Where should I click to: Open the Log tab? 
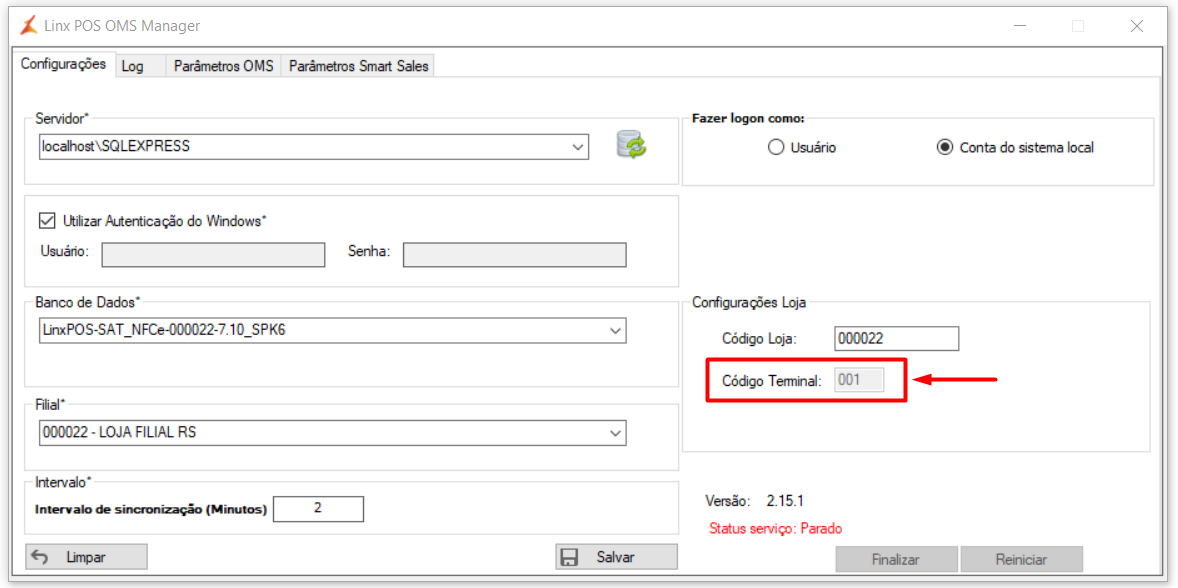pos(140,66)
